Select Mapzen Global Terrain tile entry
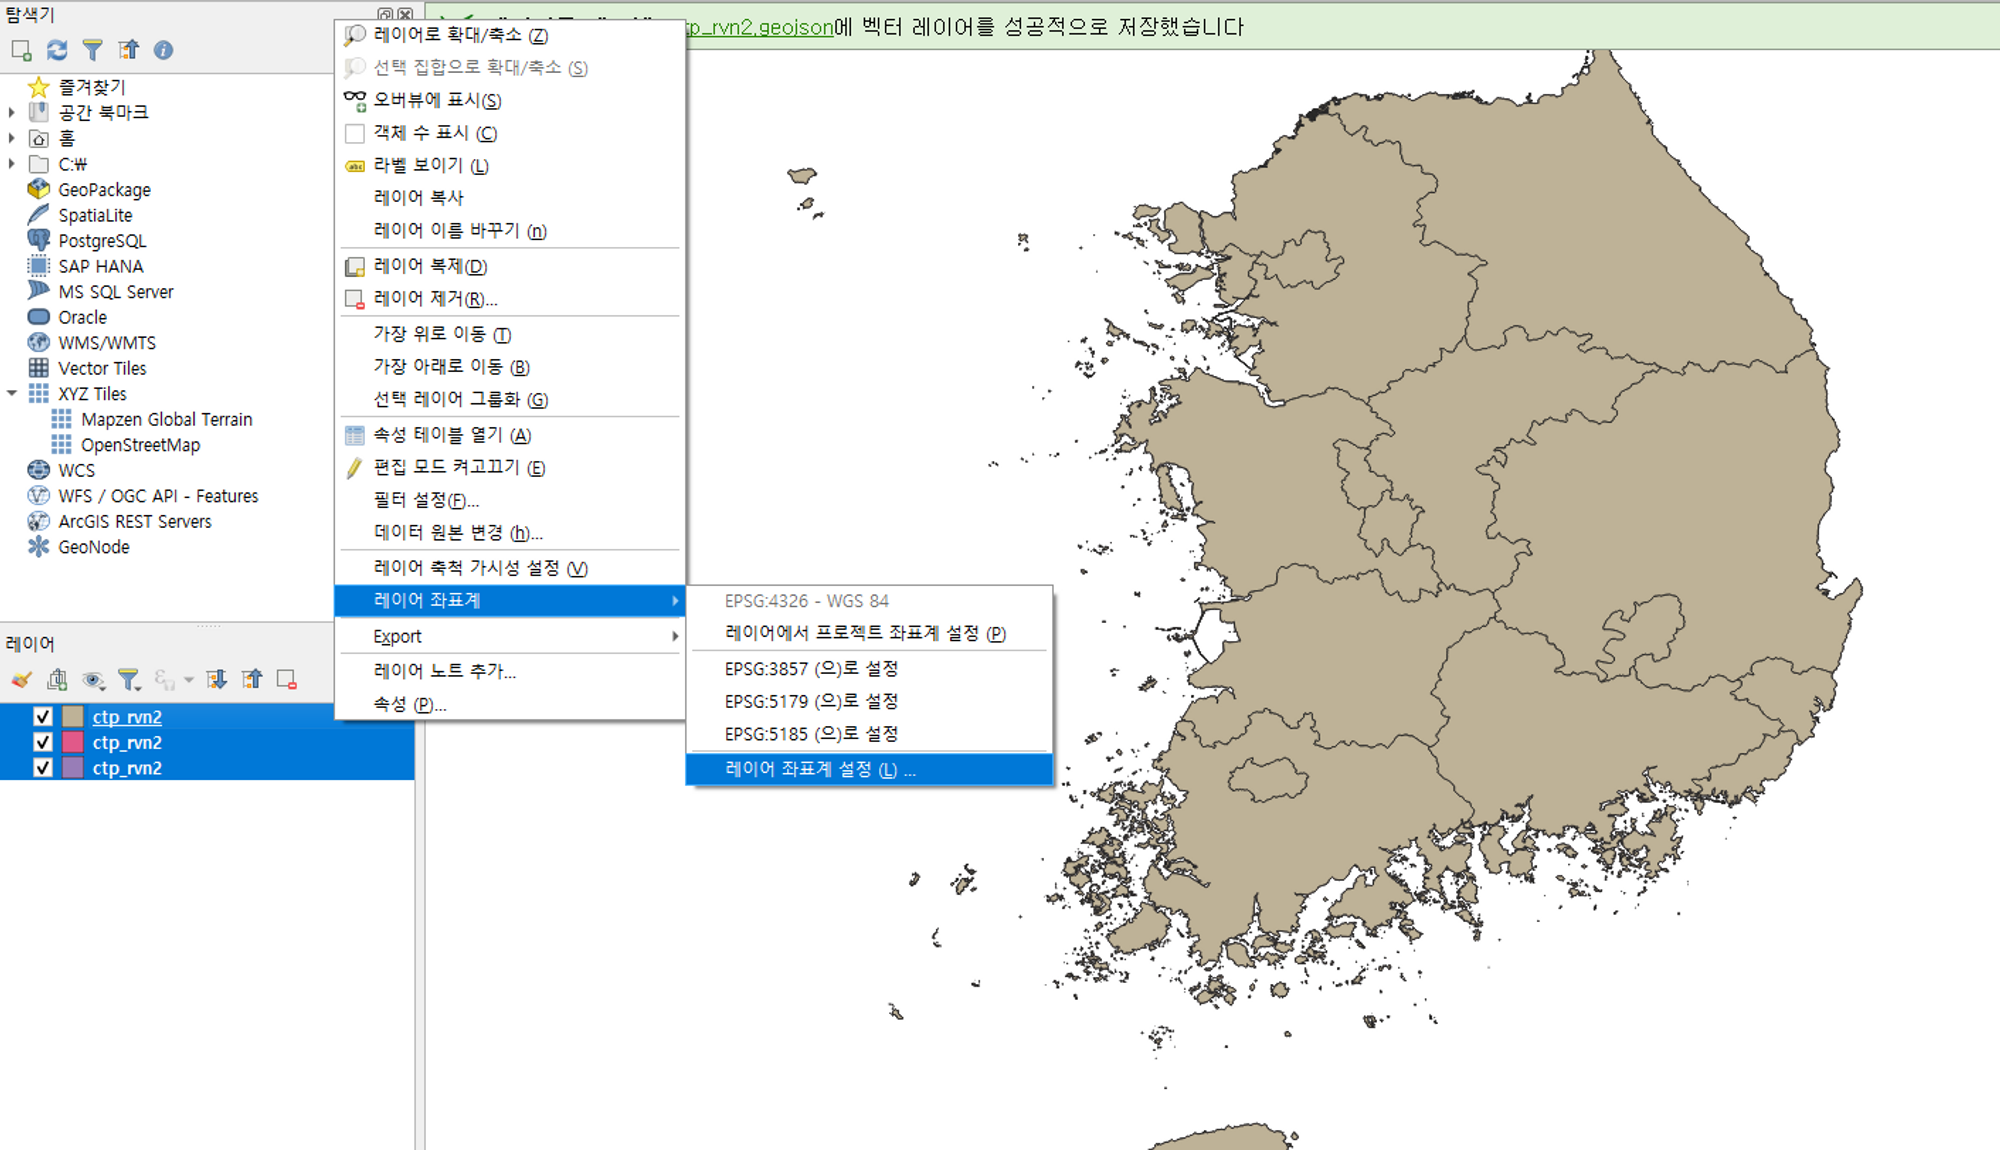The width and height of the screenshot is (2000, 1150). coord(166,419)
